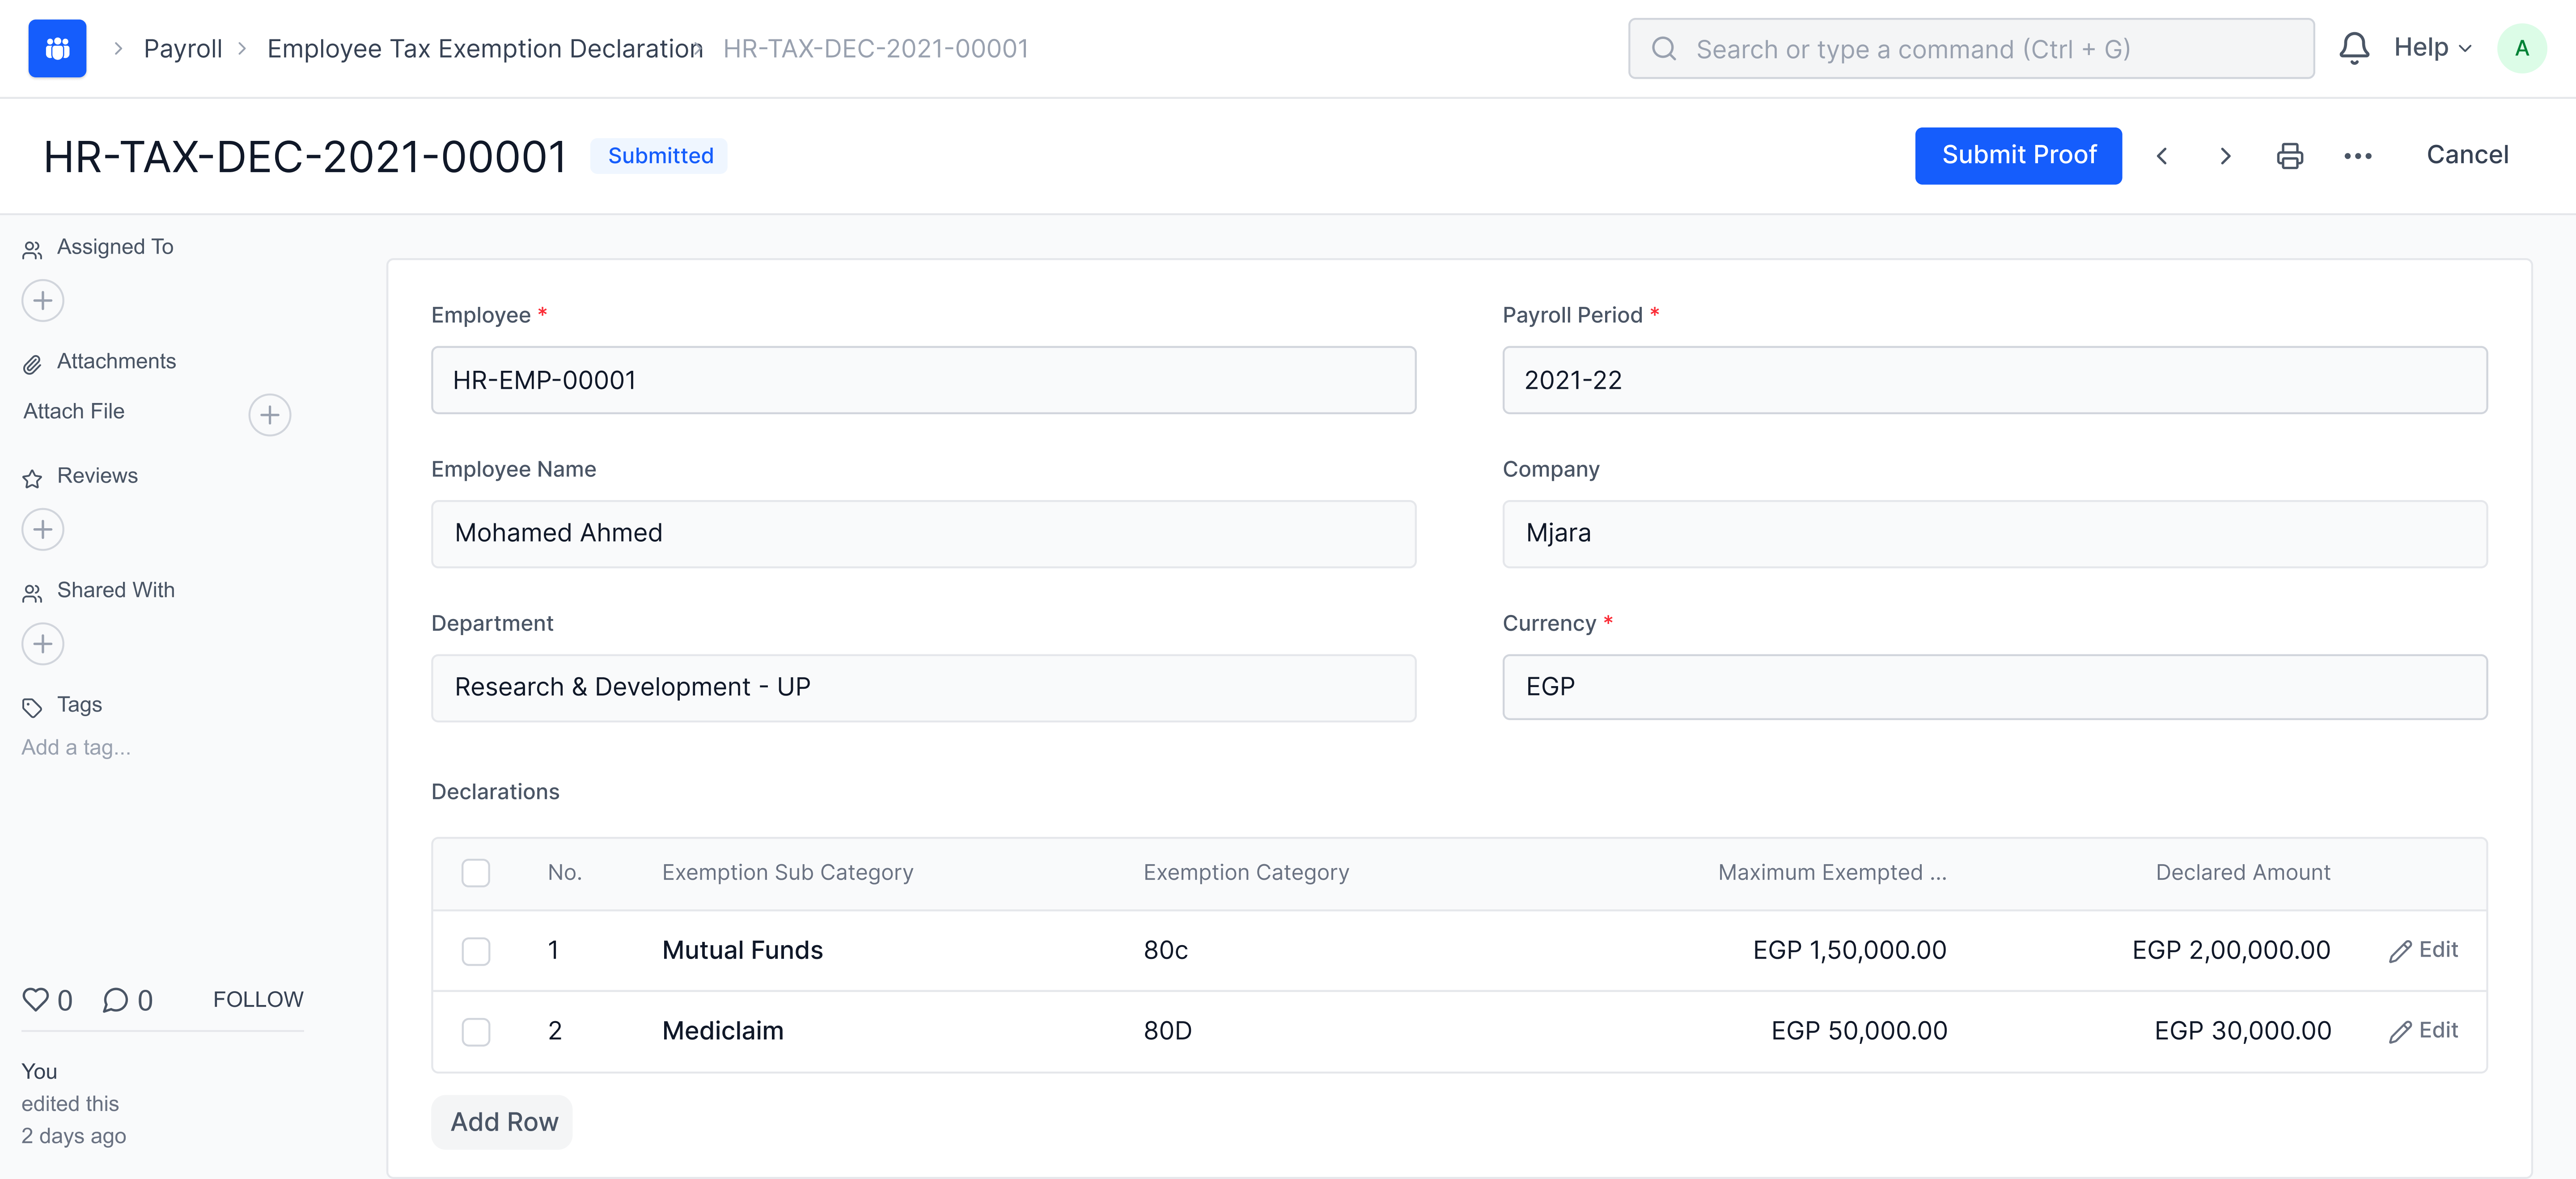
Task: Attach a file using plus icon
Action: (269, 415)
